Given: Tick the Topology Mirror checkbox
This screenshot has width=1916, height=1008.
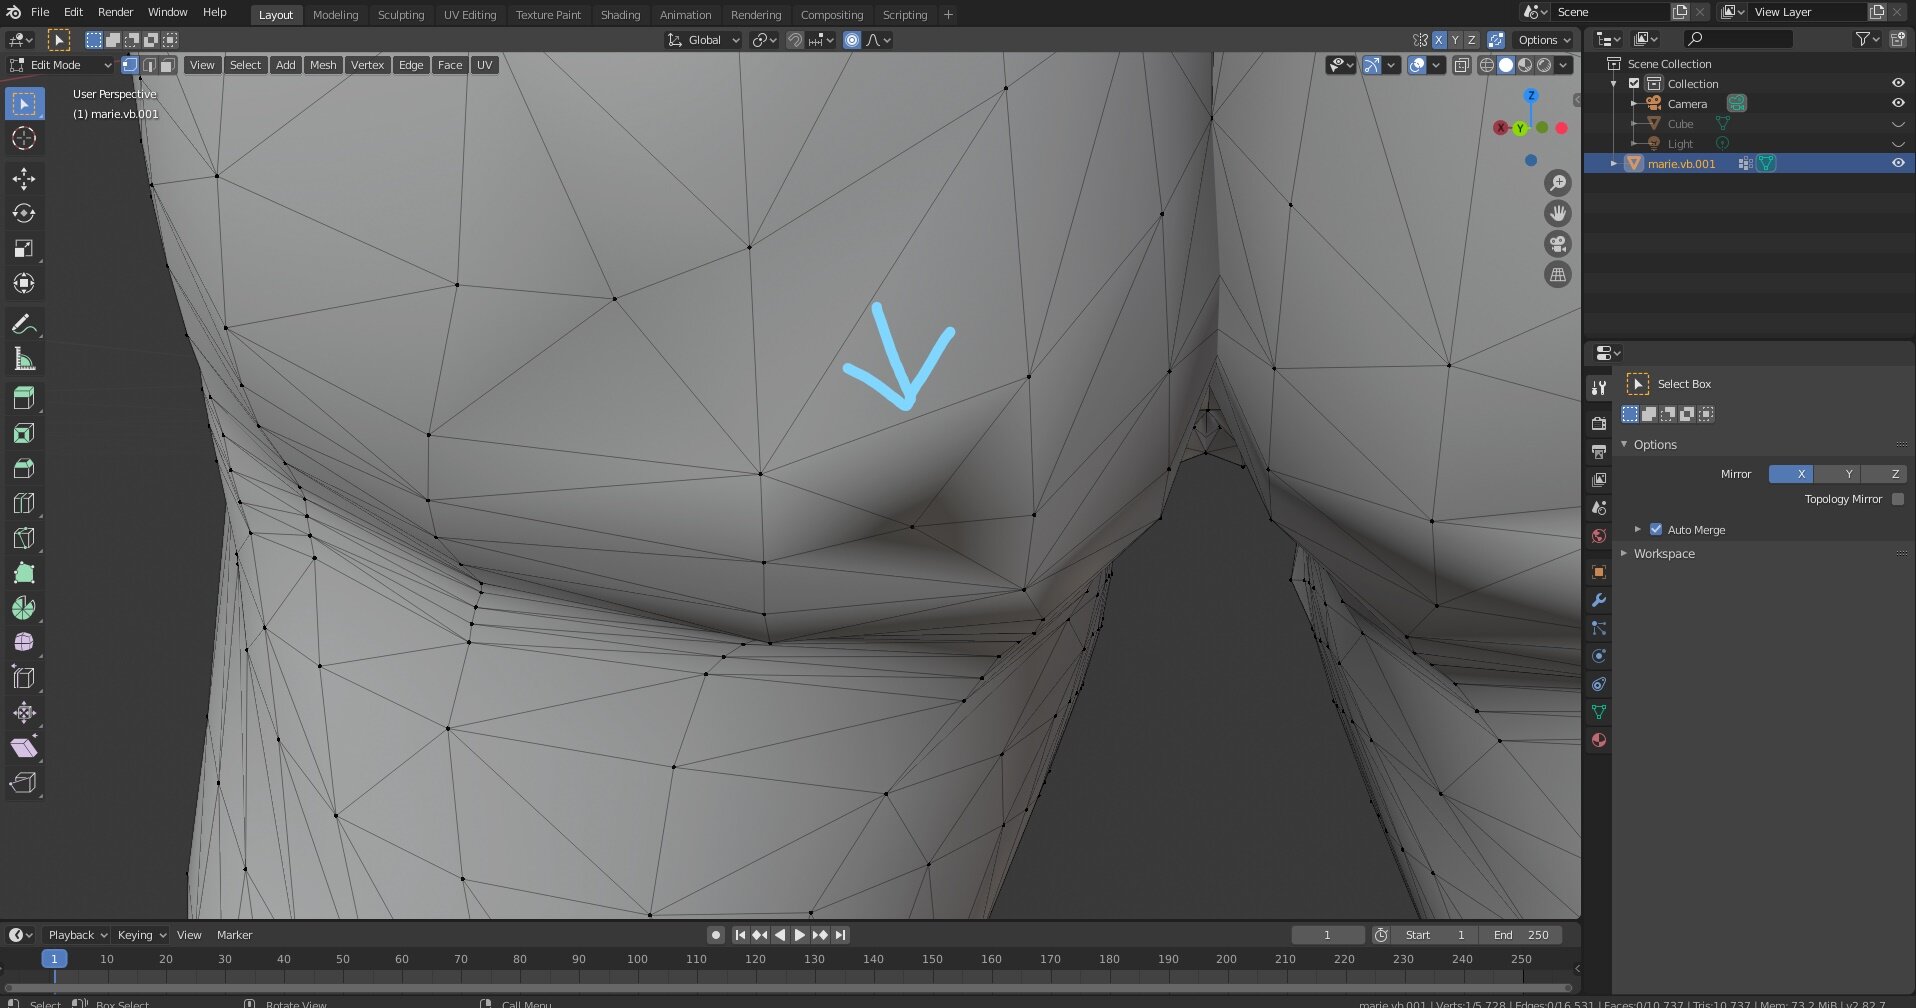Looking at the screenshot, I should tap(1898, 499).
